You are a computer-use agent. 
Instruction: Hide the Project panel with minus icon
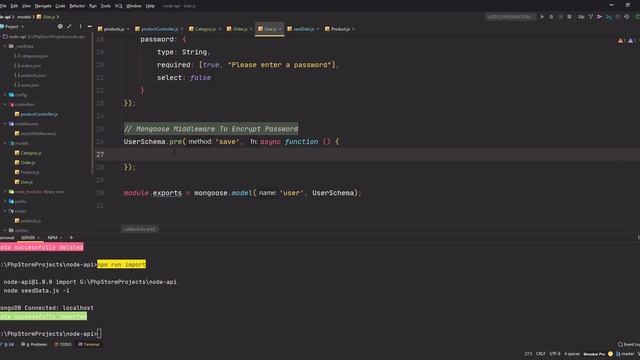(89, 27)
